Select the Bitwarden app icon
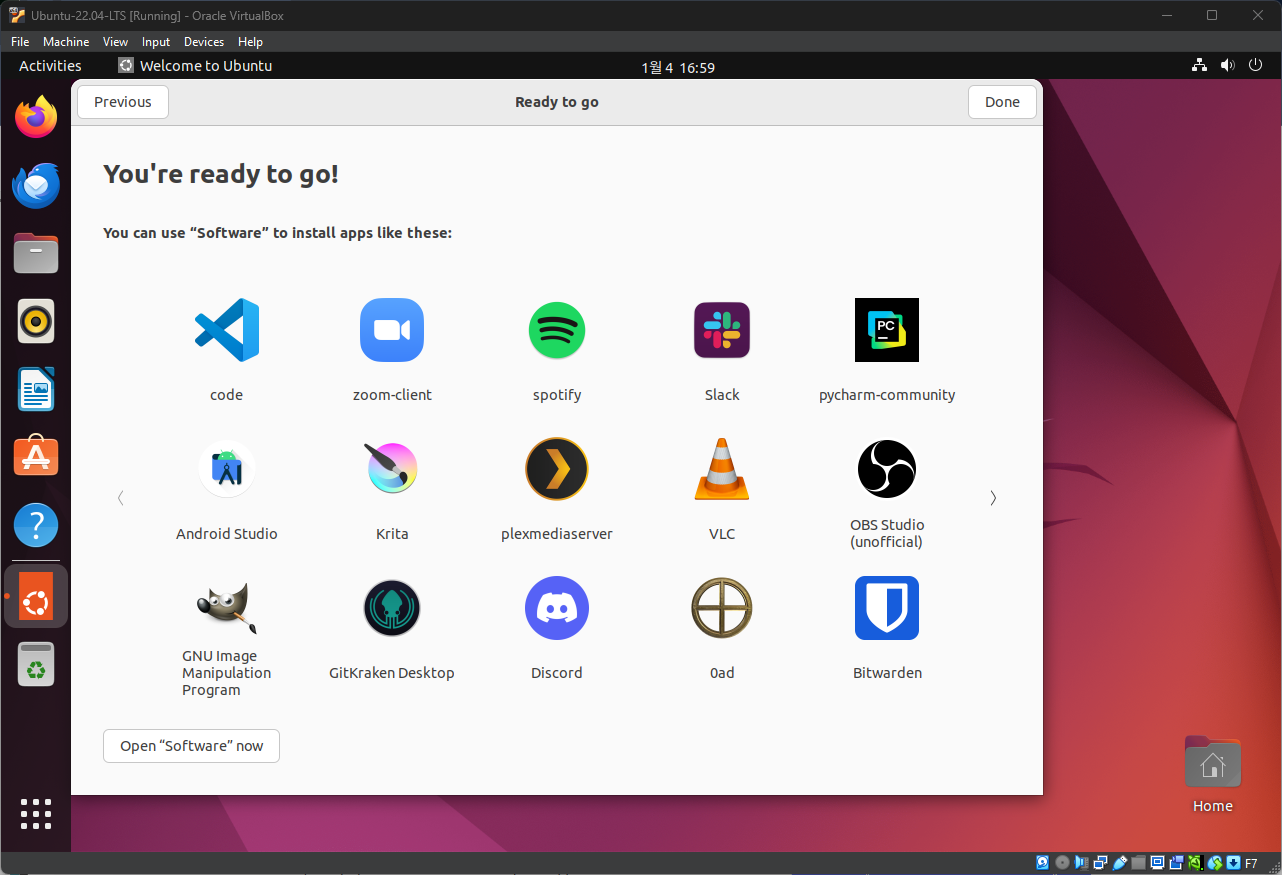1282x875 pixels. [x=887, y=608]
